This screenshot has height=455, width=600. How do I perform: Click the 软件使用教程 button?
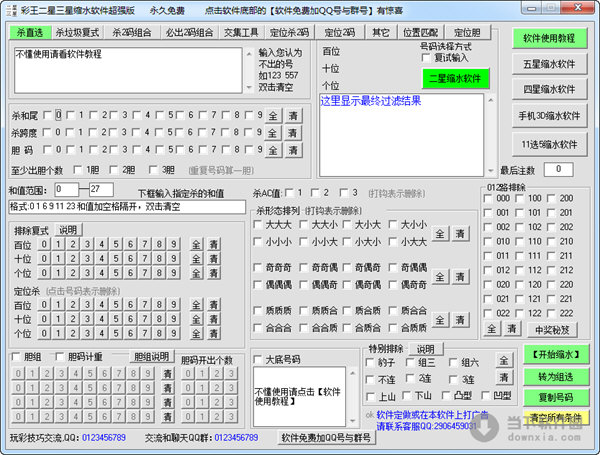[549, 38]
